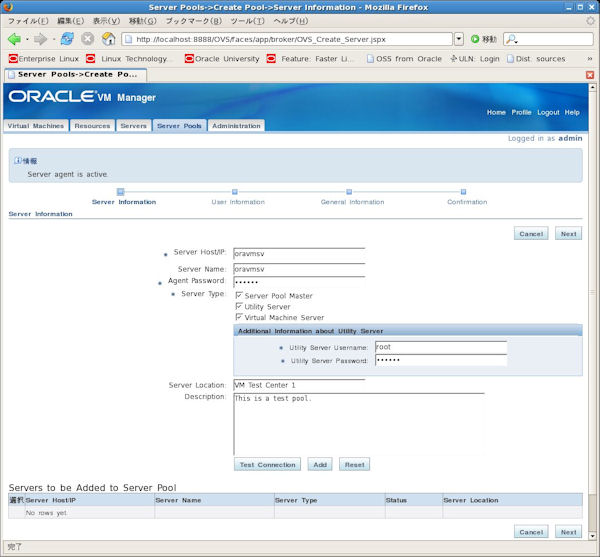Click the bottom Cancel button

click(531, 532)
